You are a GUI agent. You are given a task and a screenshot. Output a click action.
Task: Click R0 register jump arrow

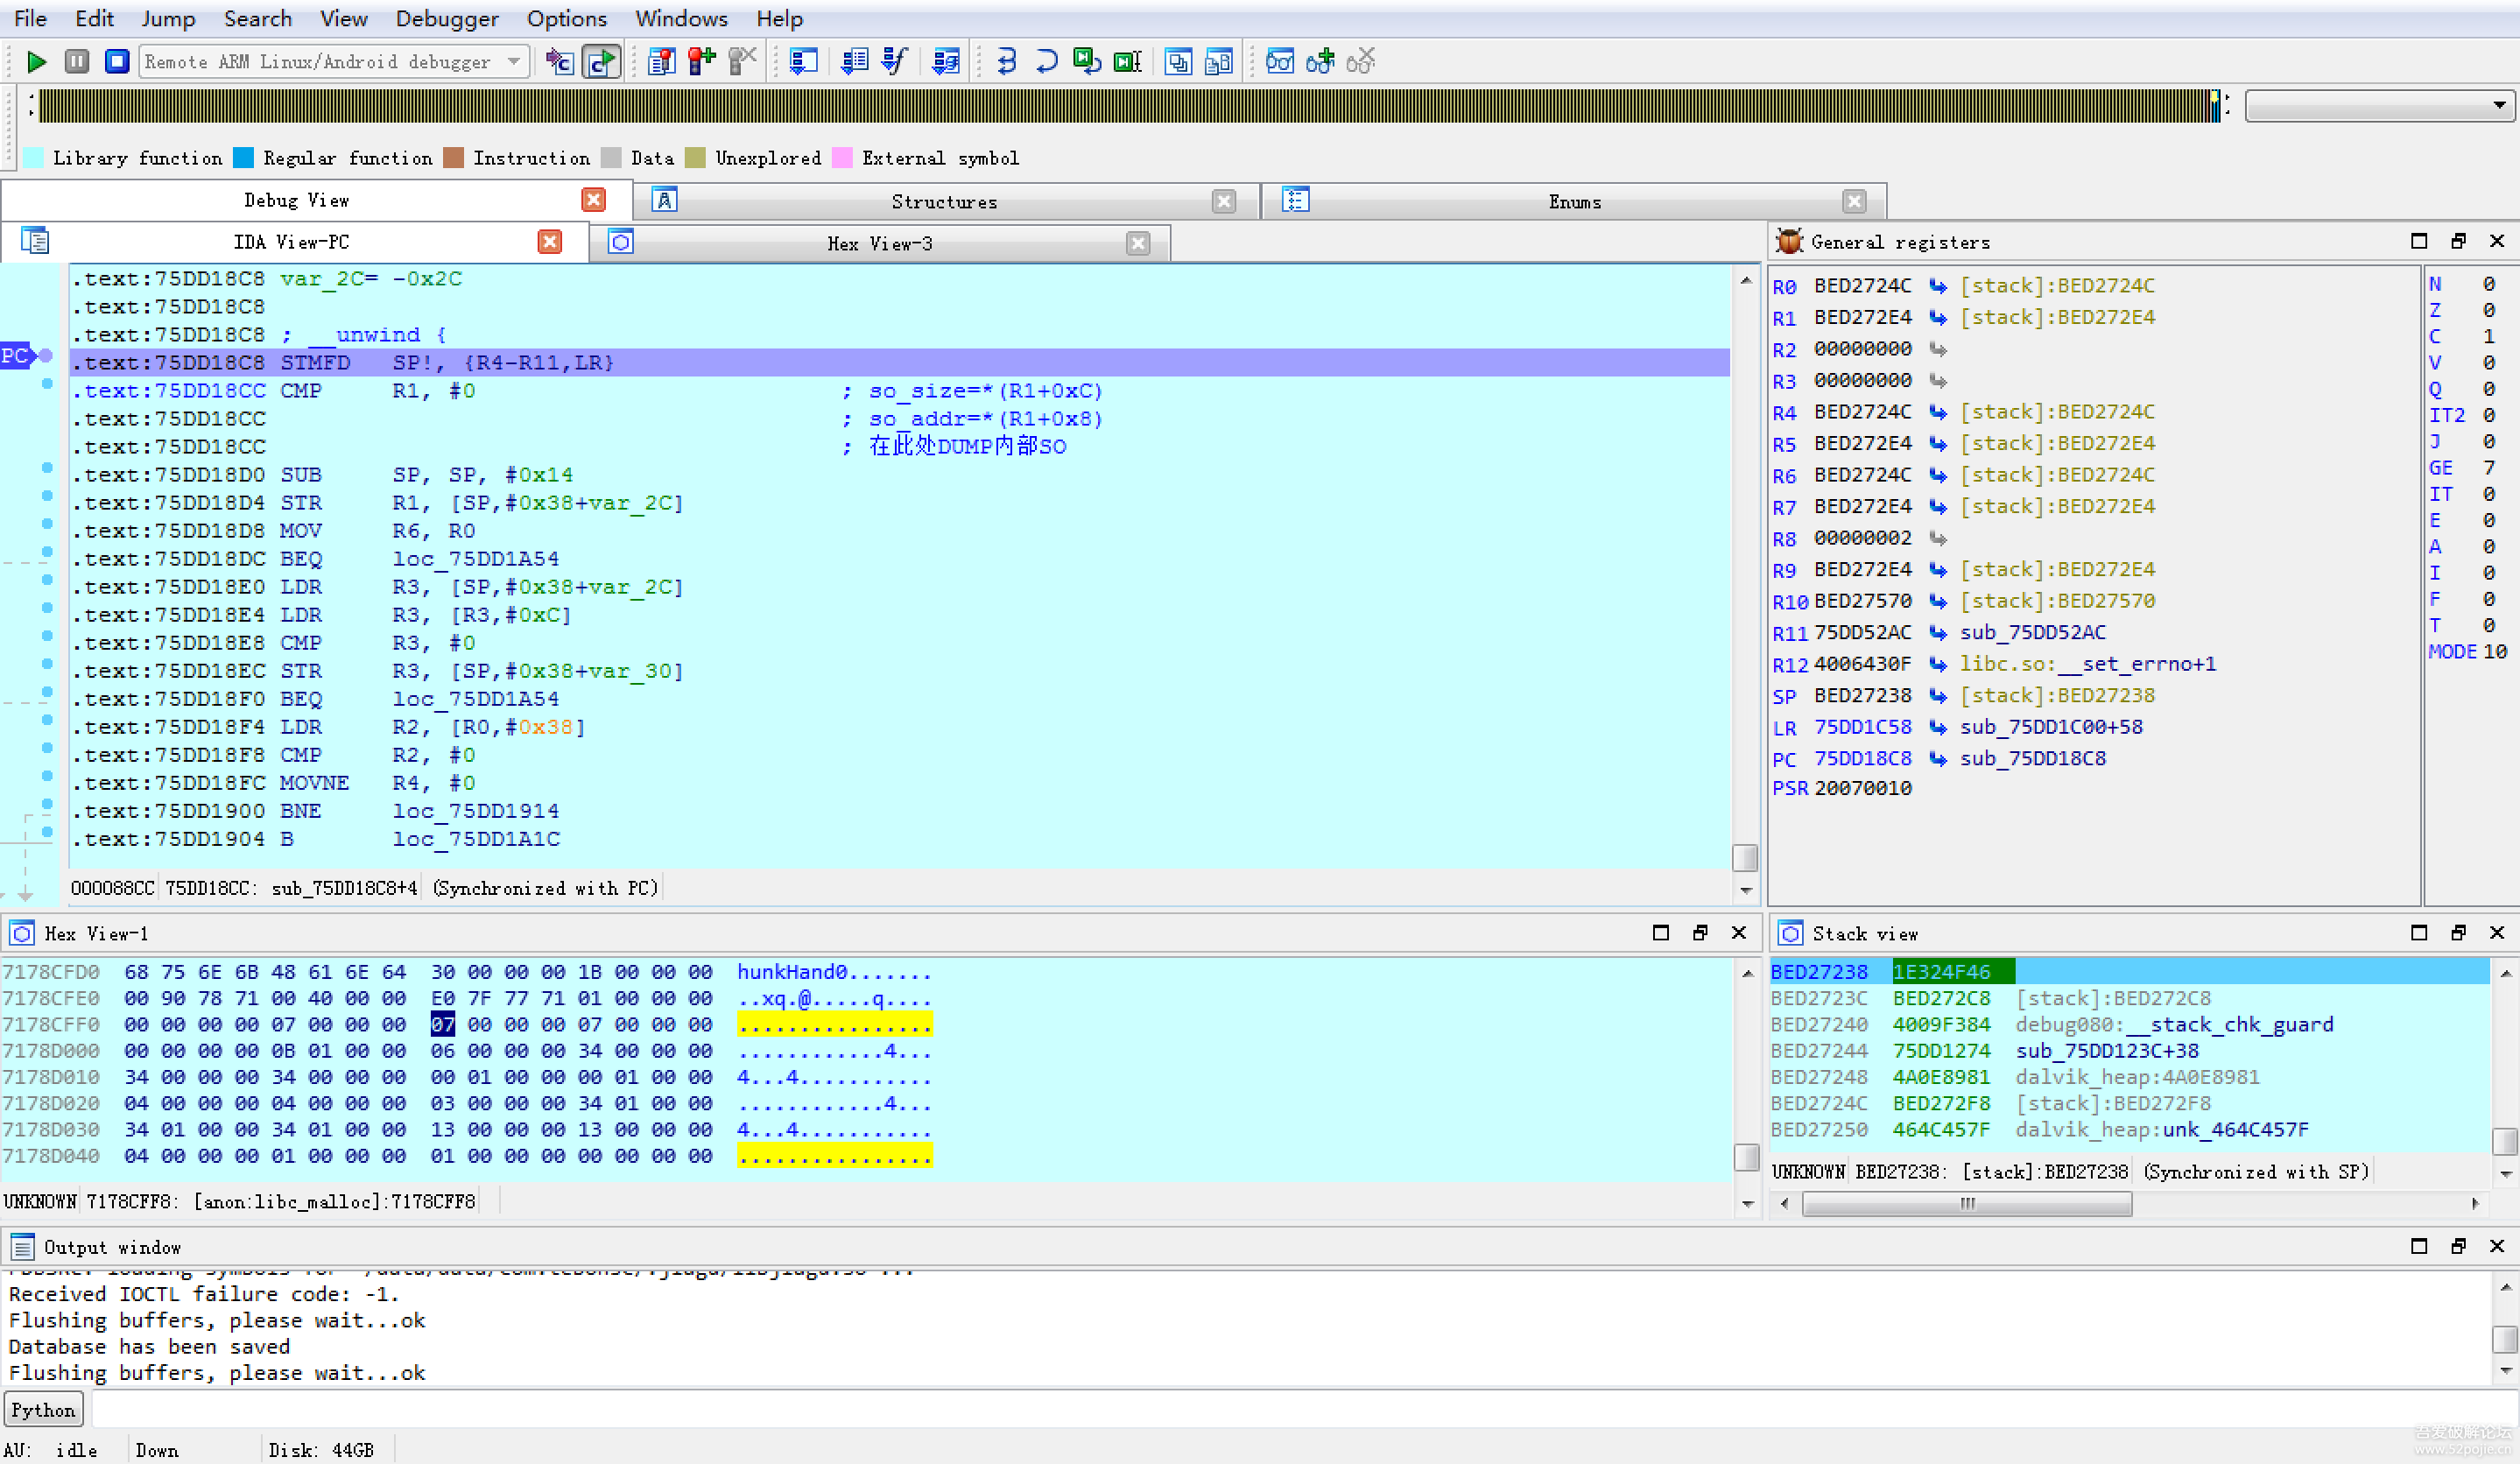coord(1938,286)
